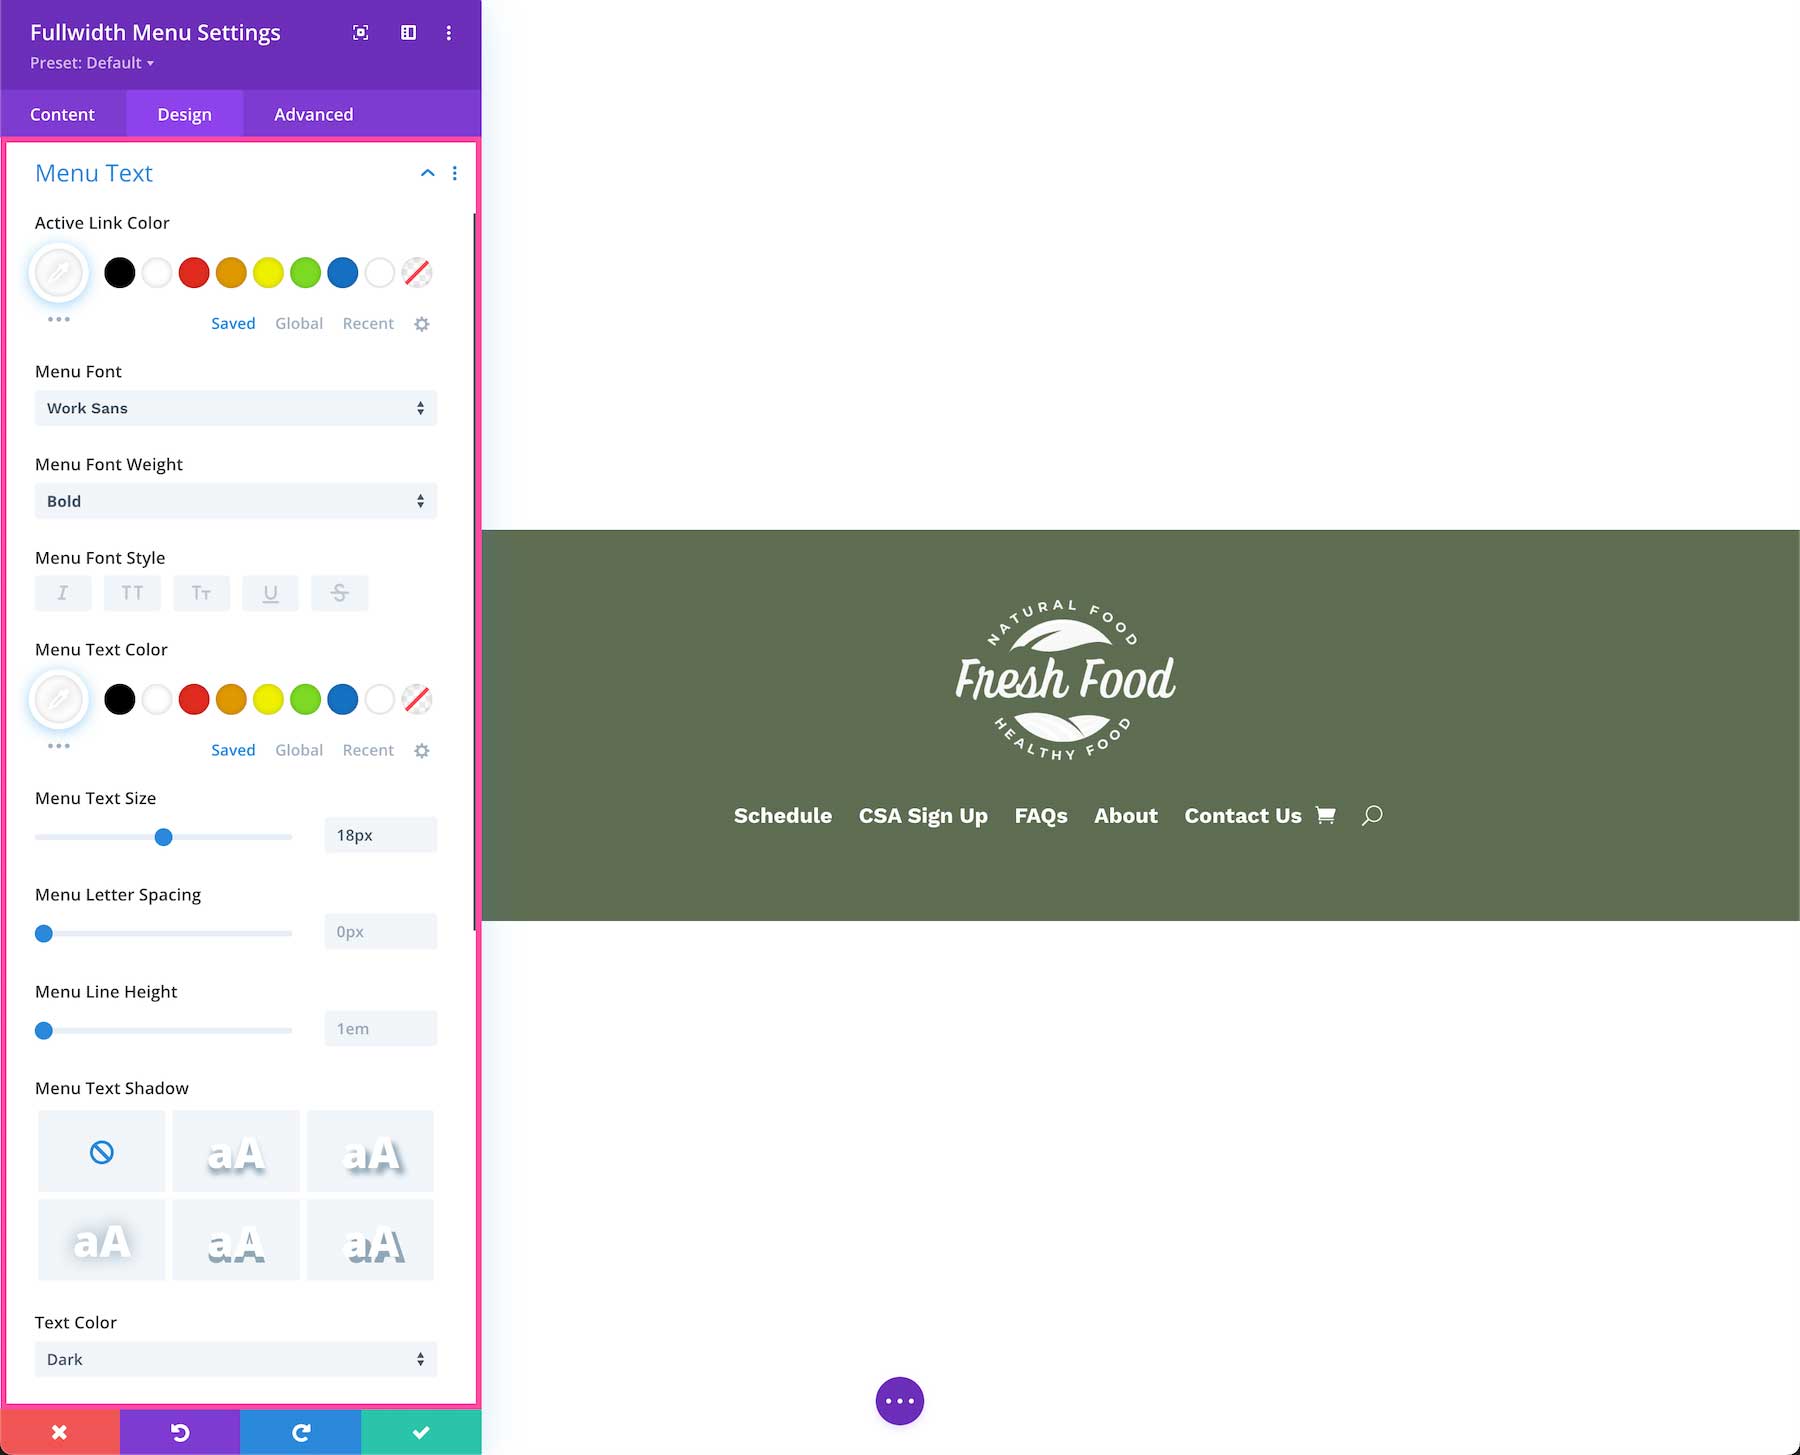Click the shopping cart icon in the menu preview

coord(1325,815)
